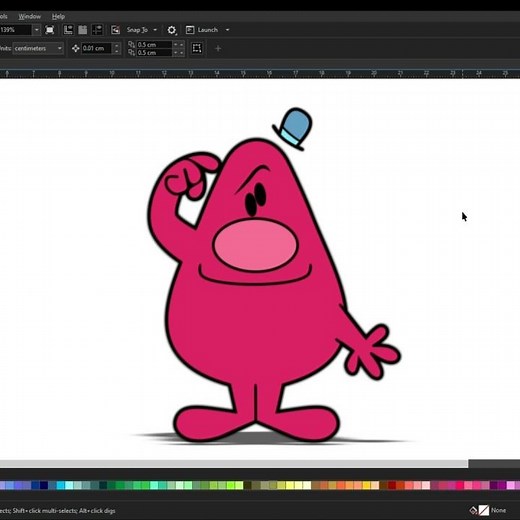Click the vertical duplicate distance icon

point(132,53)
